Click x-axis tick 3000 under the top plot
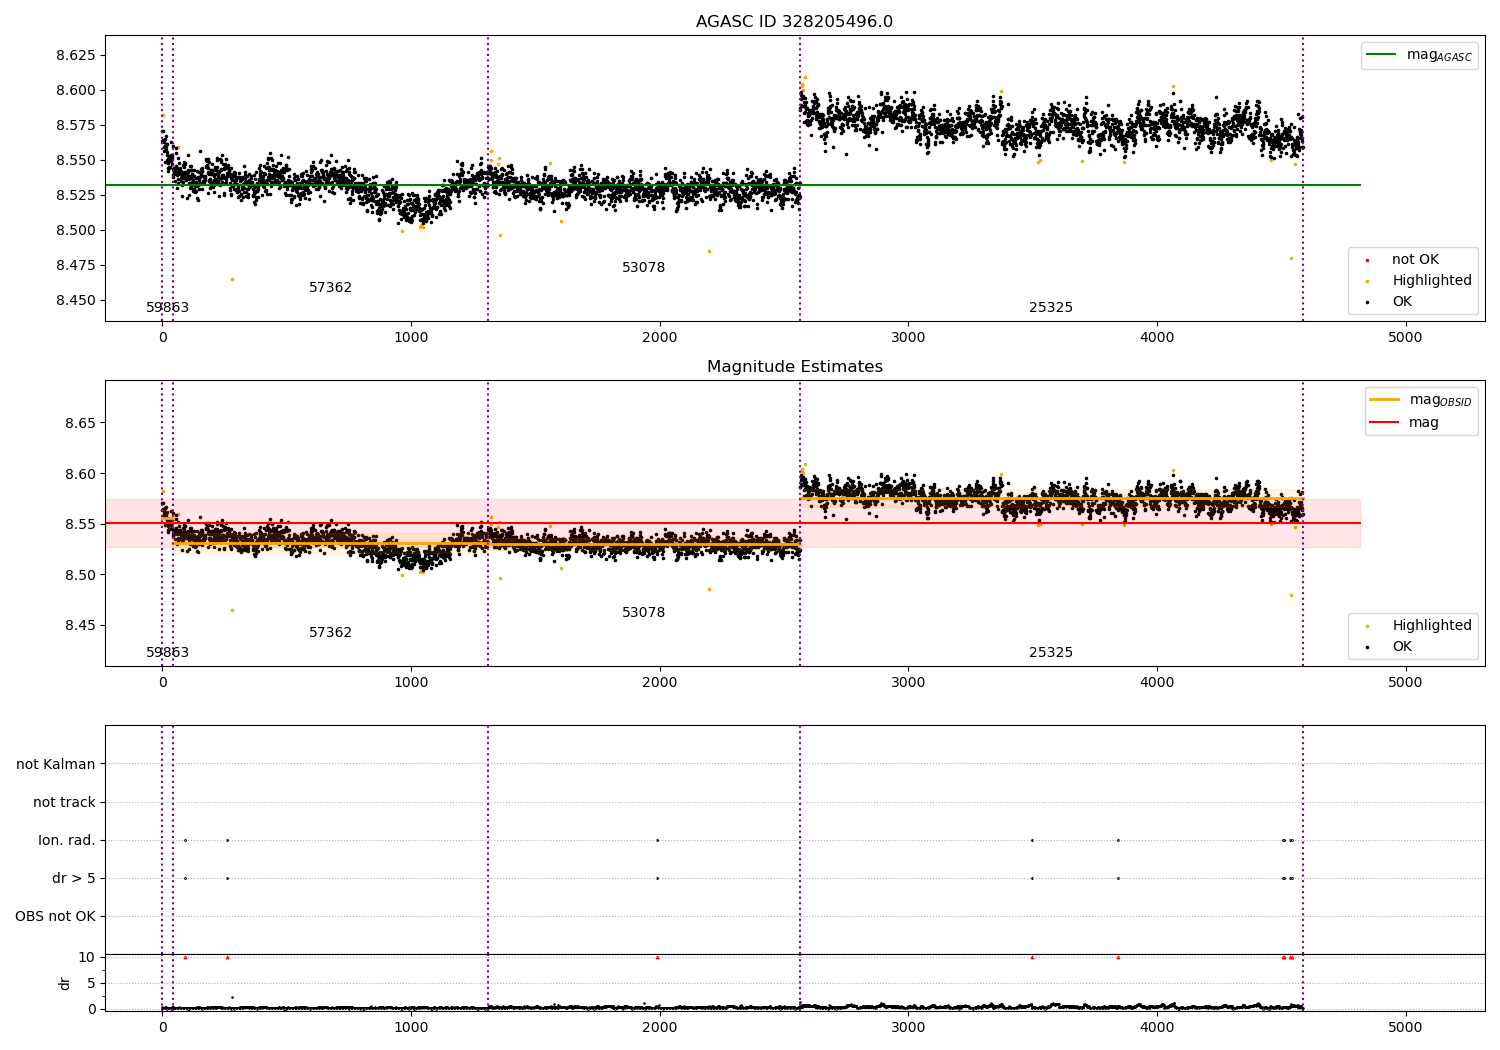This screenshot has height=1050, width=1500. (x=908, y=338)
